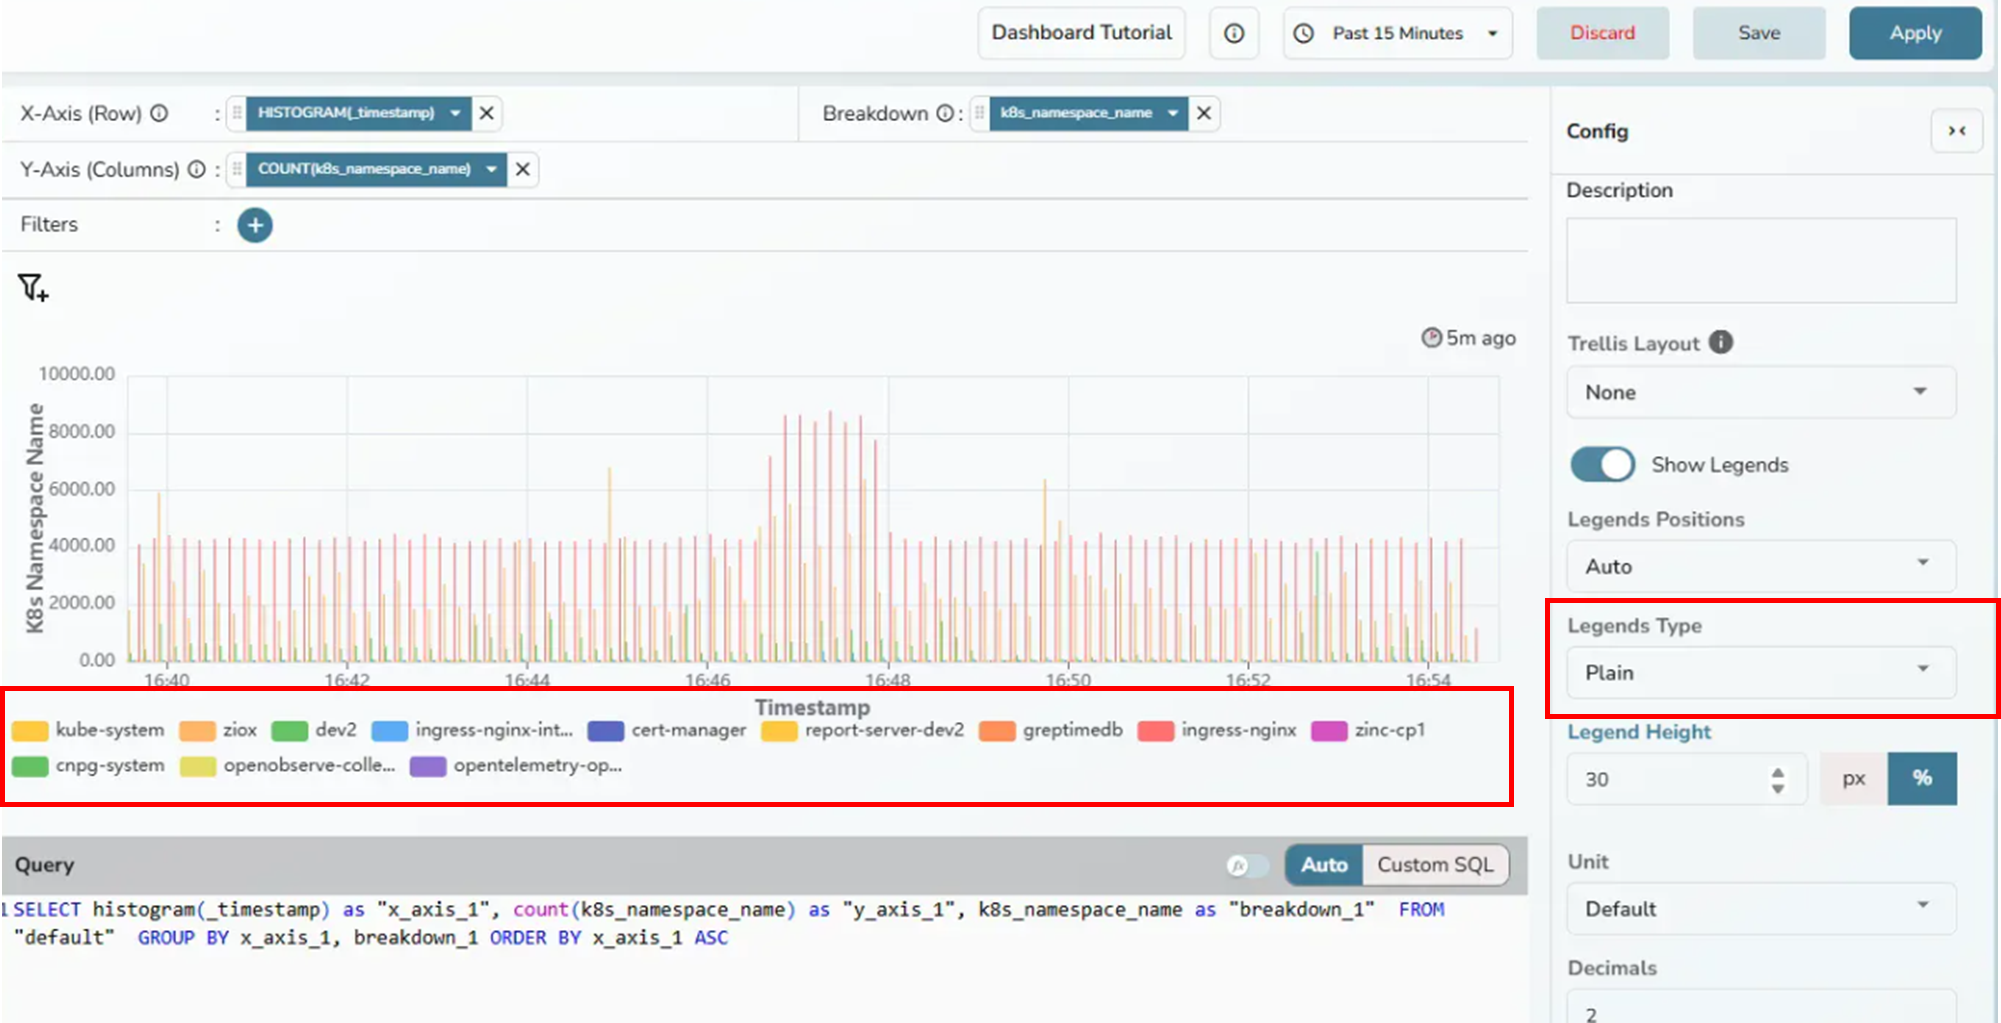Screen dimensions: 2001x1023
Task: Expand the Trellis Layout dropdown
Action: click(x=1760, y=392)
